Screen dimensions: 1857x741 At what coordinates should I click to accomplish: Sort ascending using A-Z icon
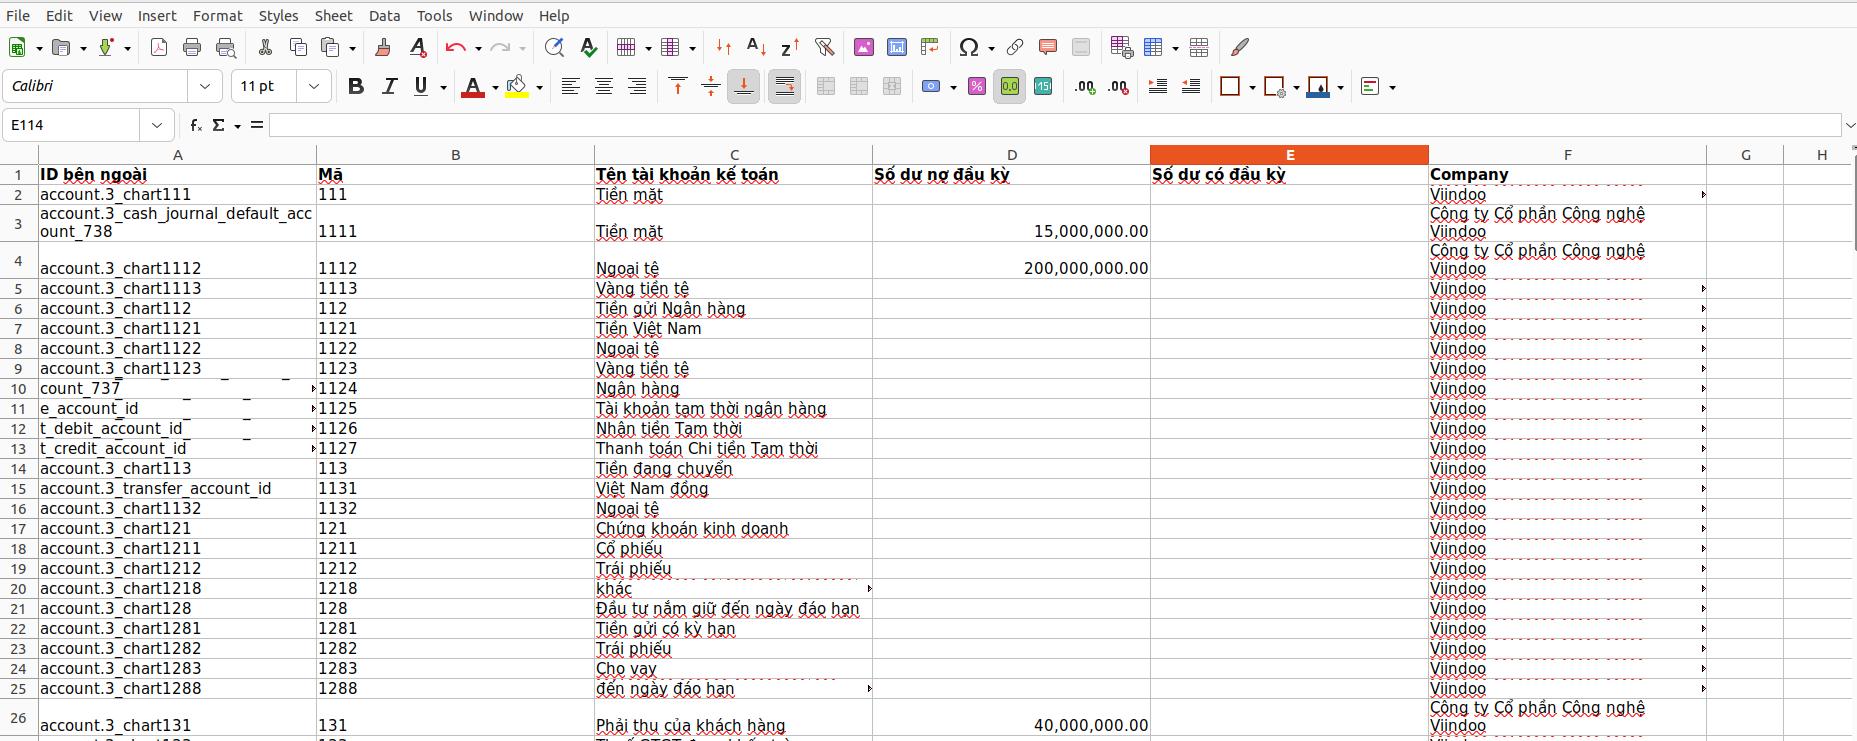point(757,47)
